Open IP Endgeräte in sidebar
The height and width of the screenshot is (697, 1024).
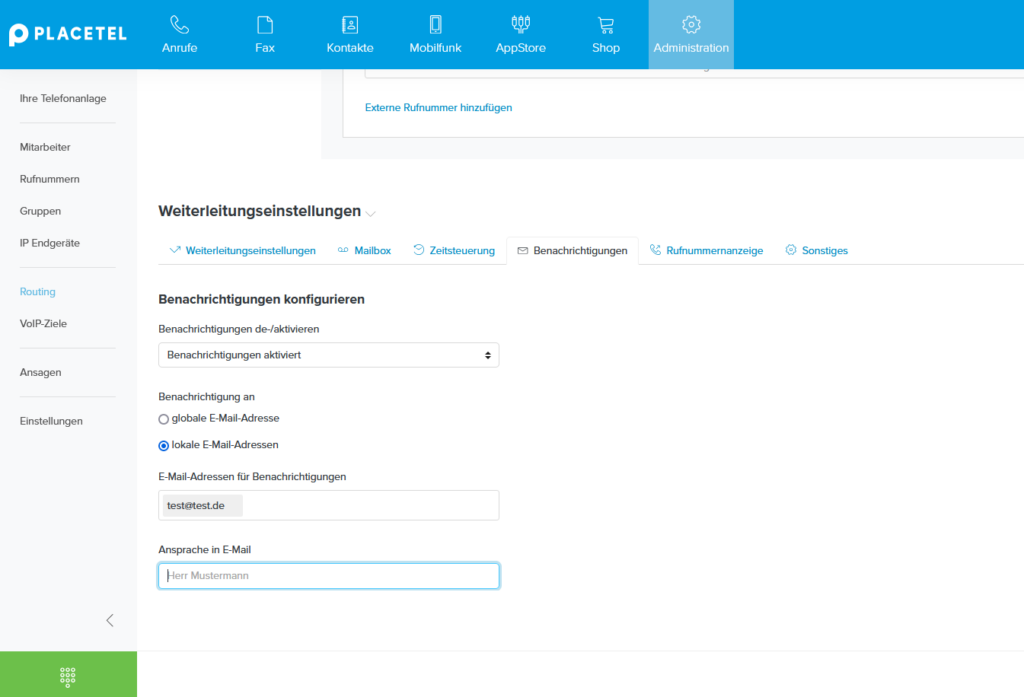click(50, 244)
